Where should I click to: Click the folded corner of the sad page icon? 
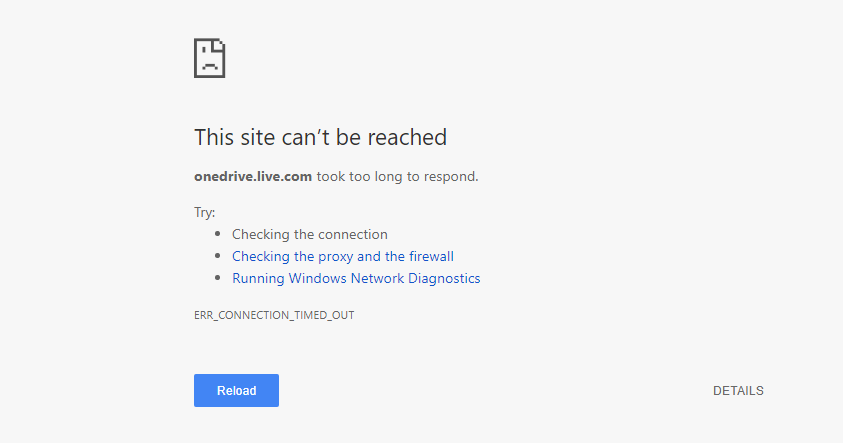[219, 45]
